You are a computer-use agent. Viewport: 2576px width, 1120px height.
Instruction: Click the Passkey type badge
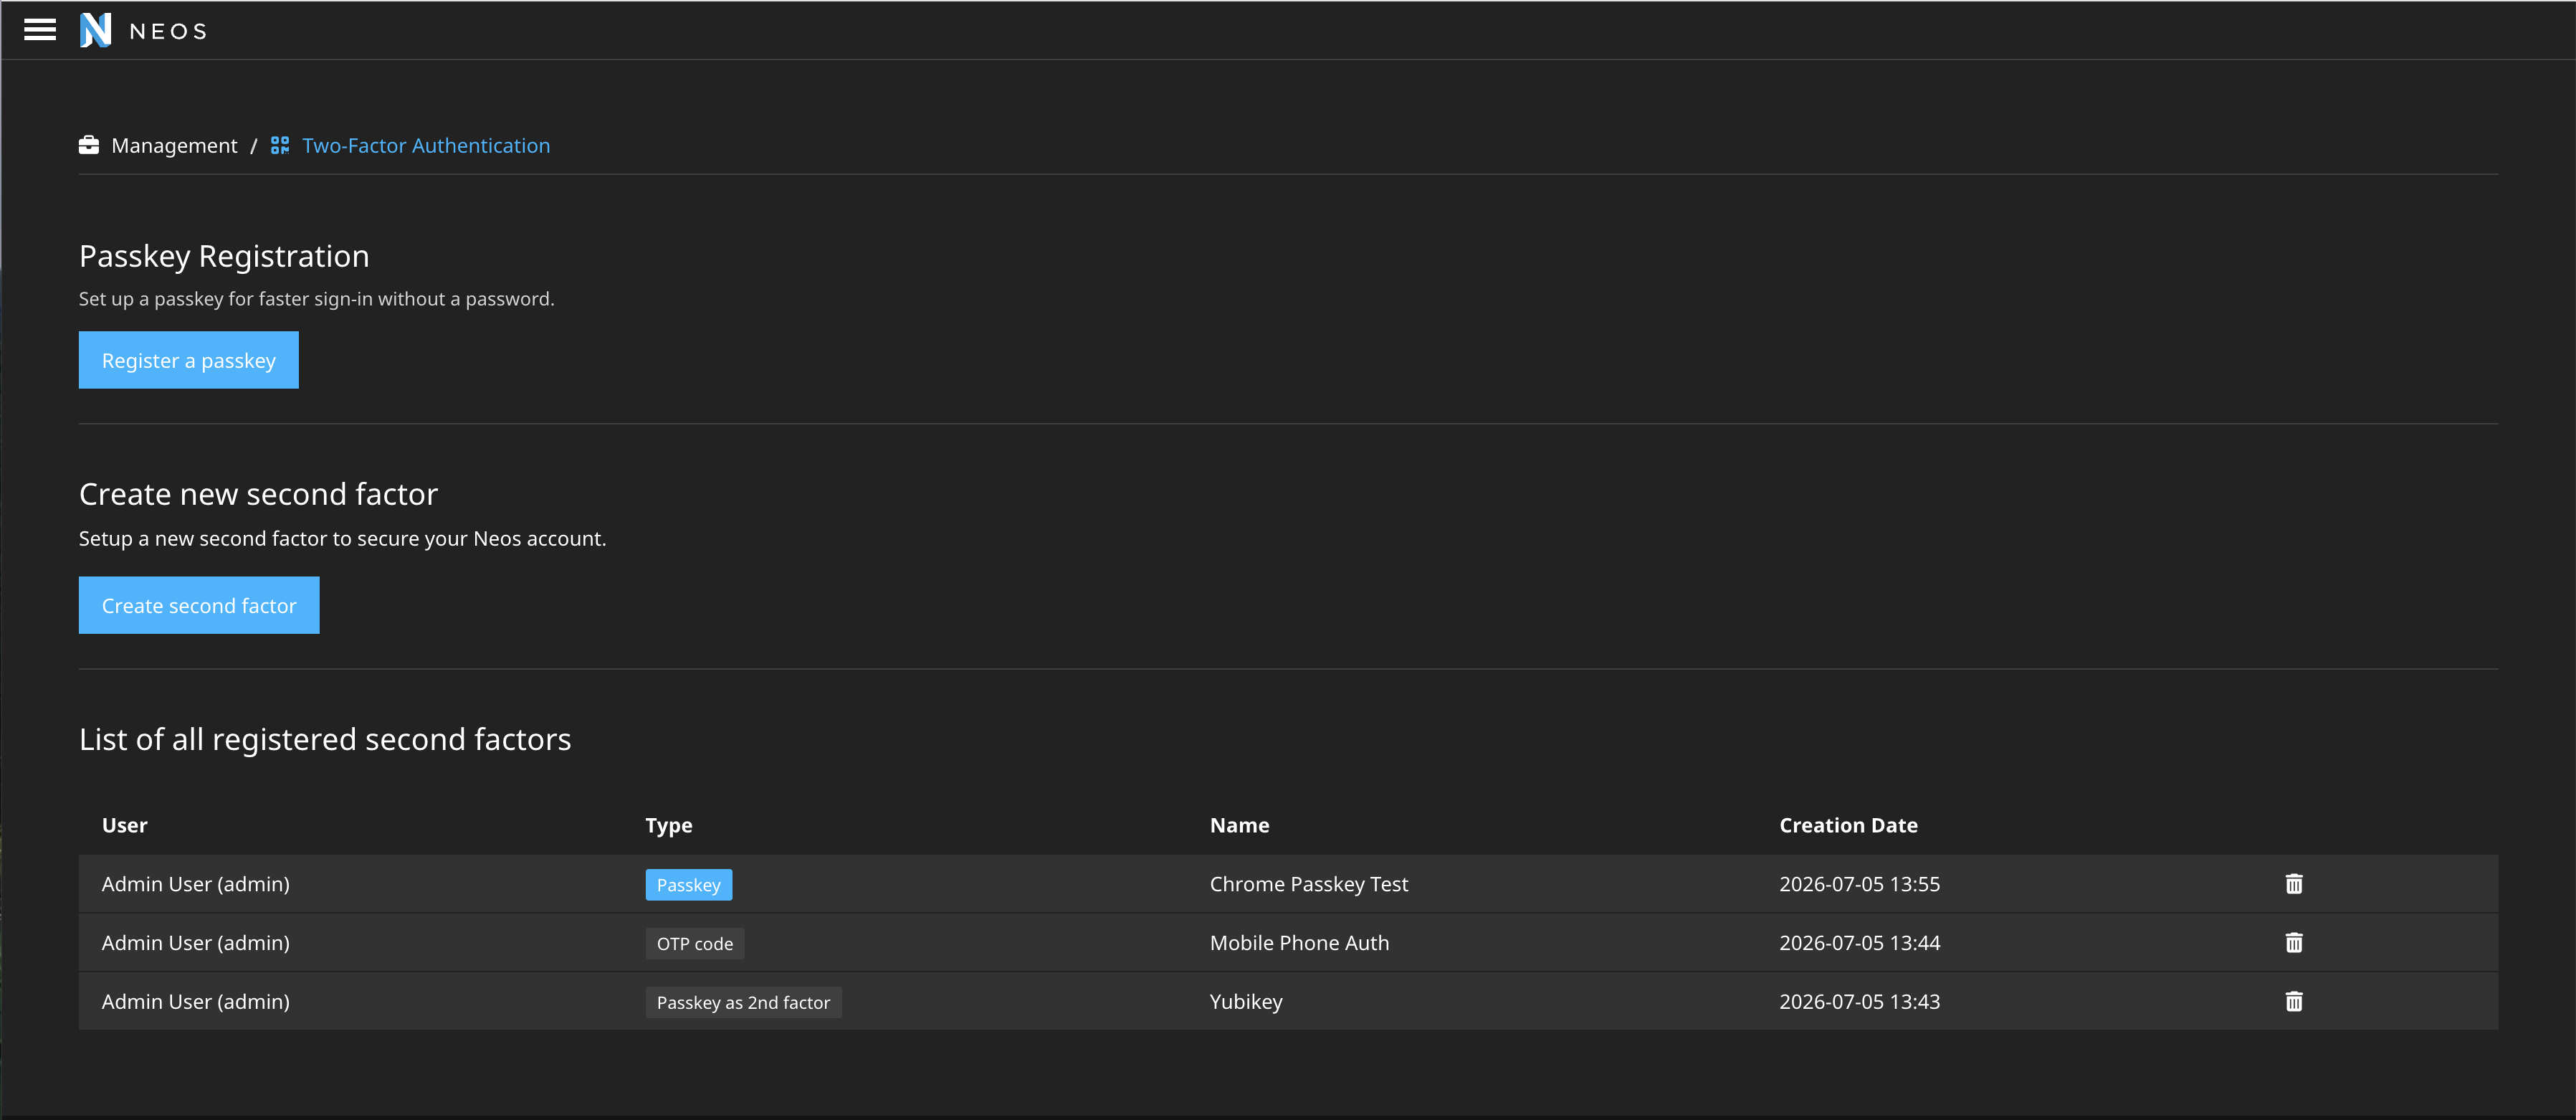[689, 885]
